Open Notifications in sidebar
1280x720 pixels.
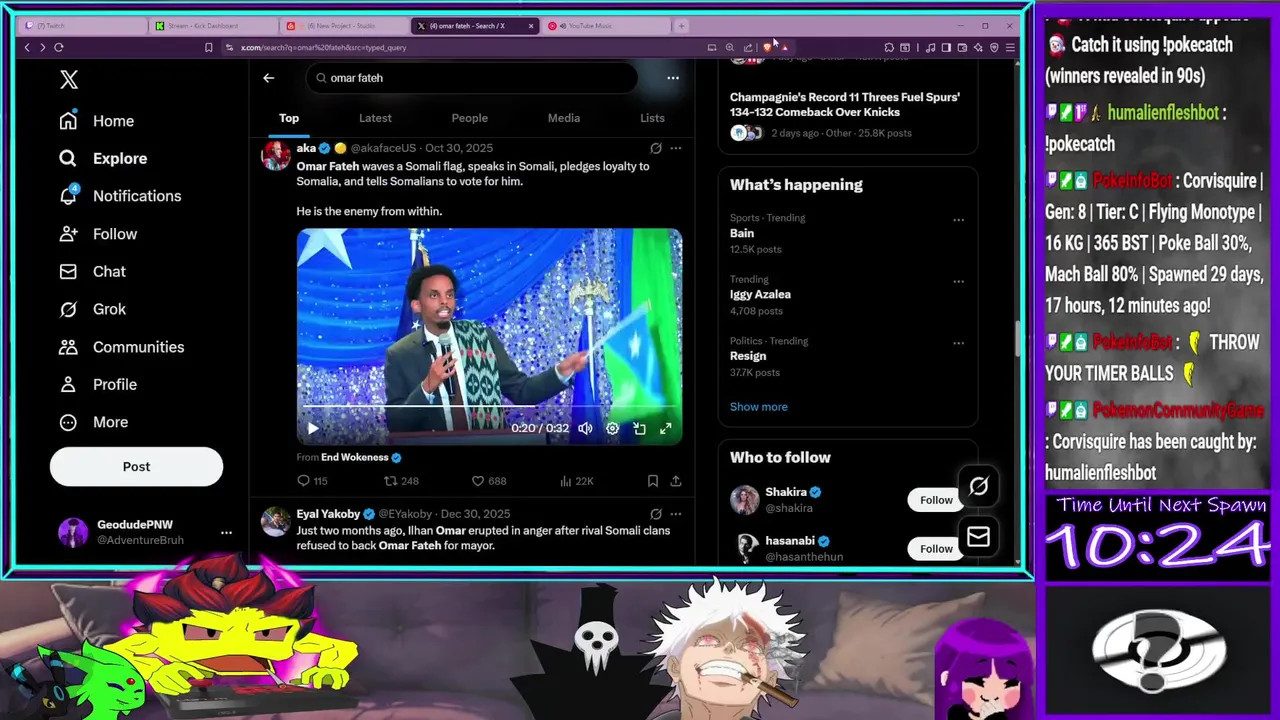[x=120, y=196]
